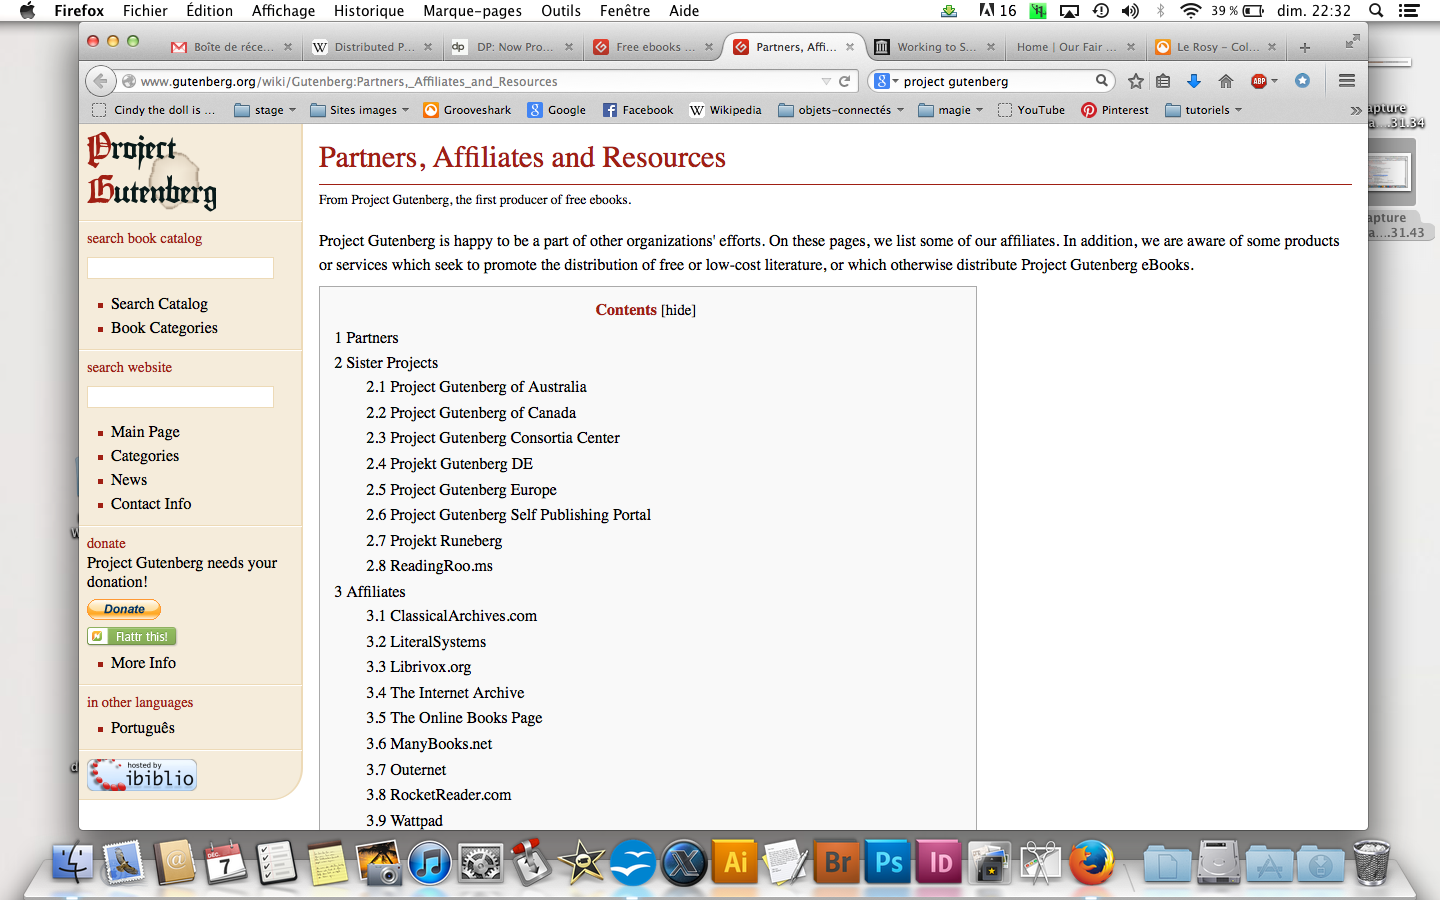
Task: Open the Book Categories link
Action: coord(164,328)
